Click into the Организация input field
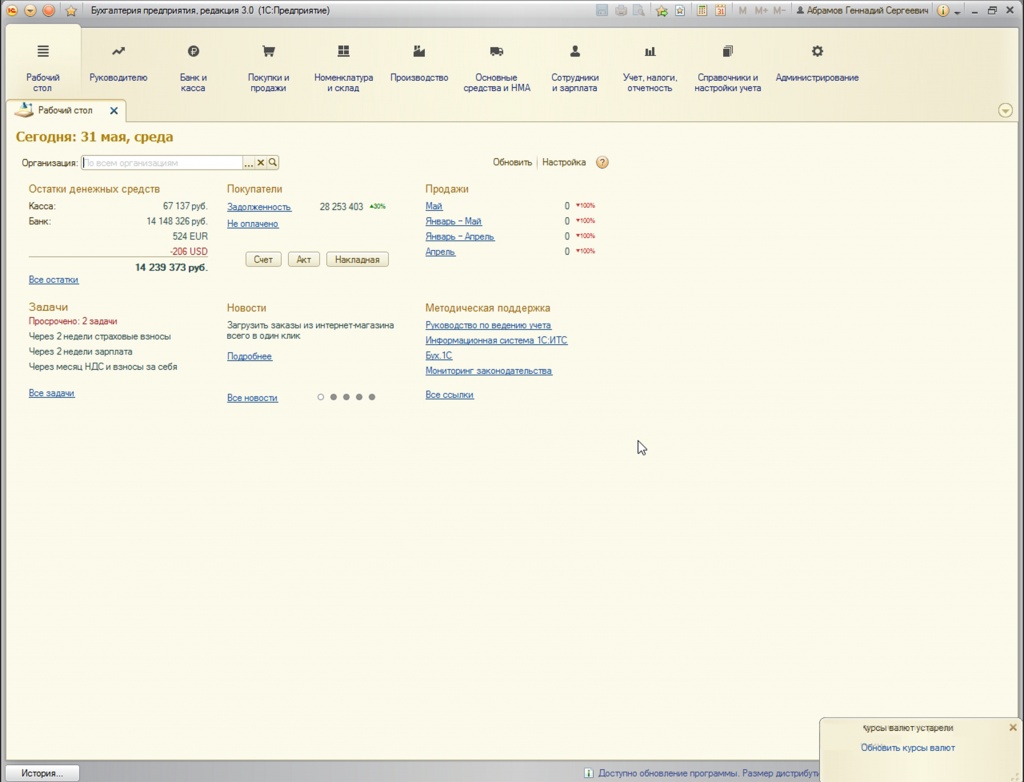1024x782 pixels. point(162,163)
